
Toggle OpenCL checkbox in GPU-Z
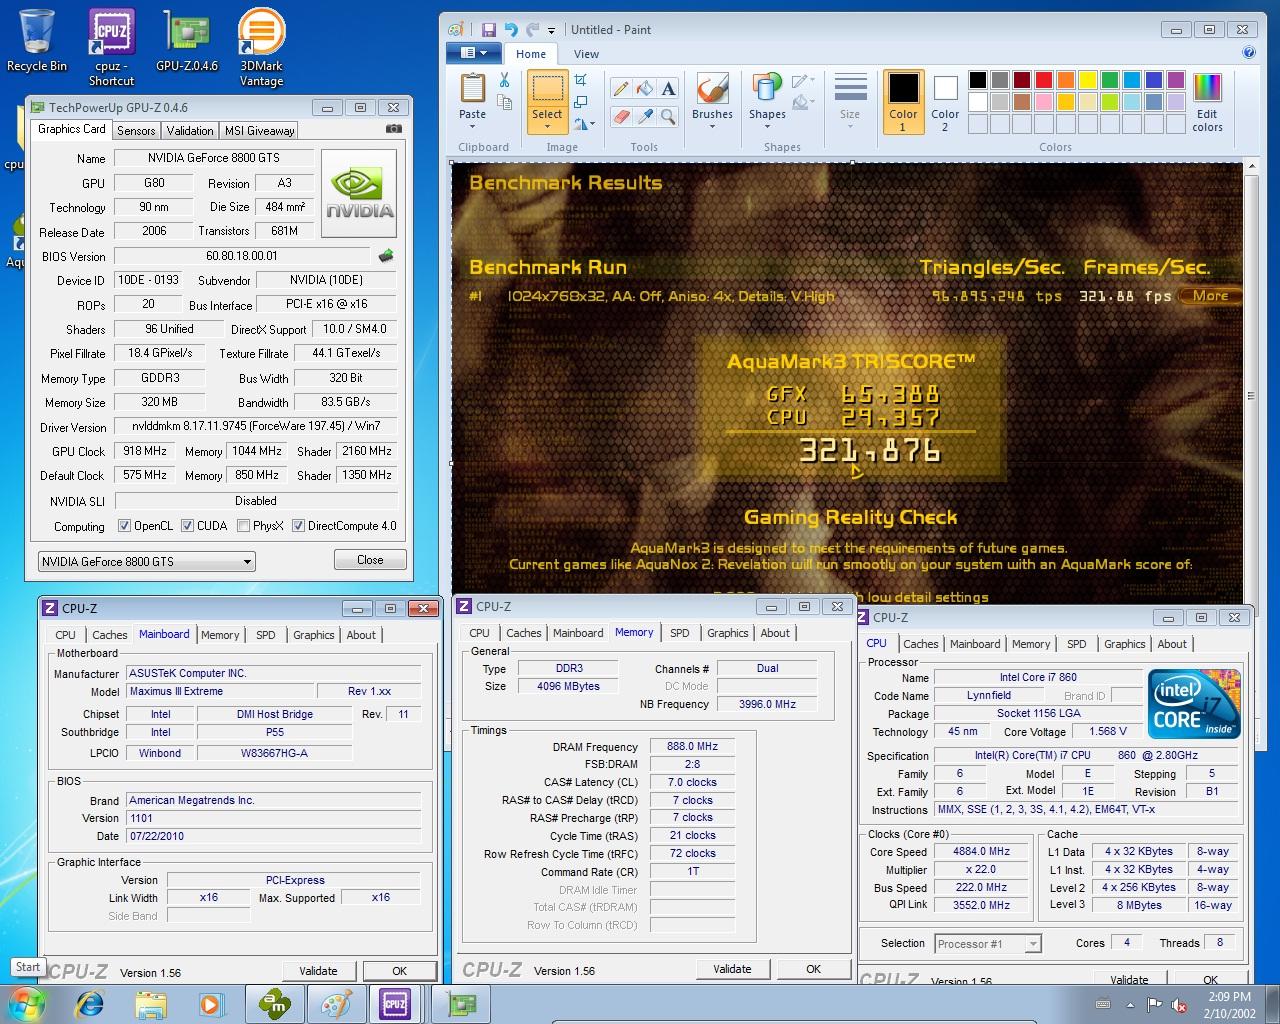click(124, 526)
